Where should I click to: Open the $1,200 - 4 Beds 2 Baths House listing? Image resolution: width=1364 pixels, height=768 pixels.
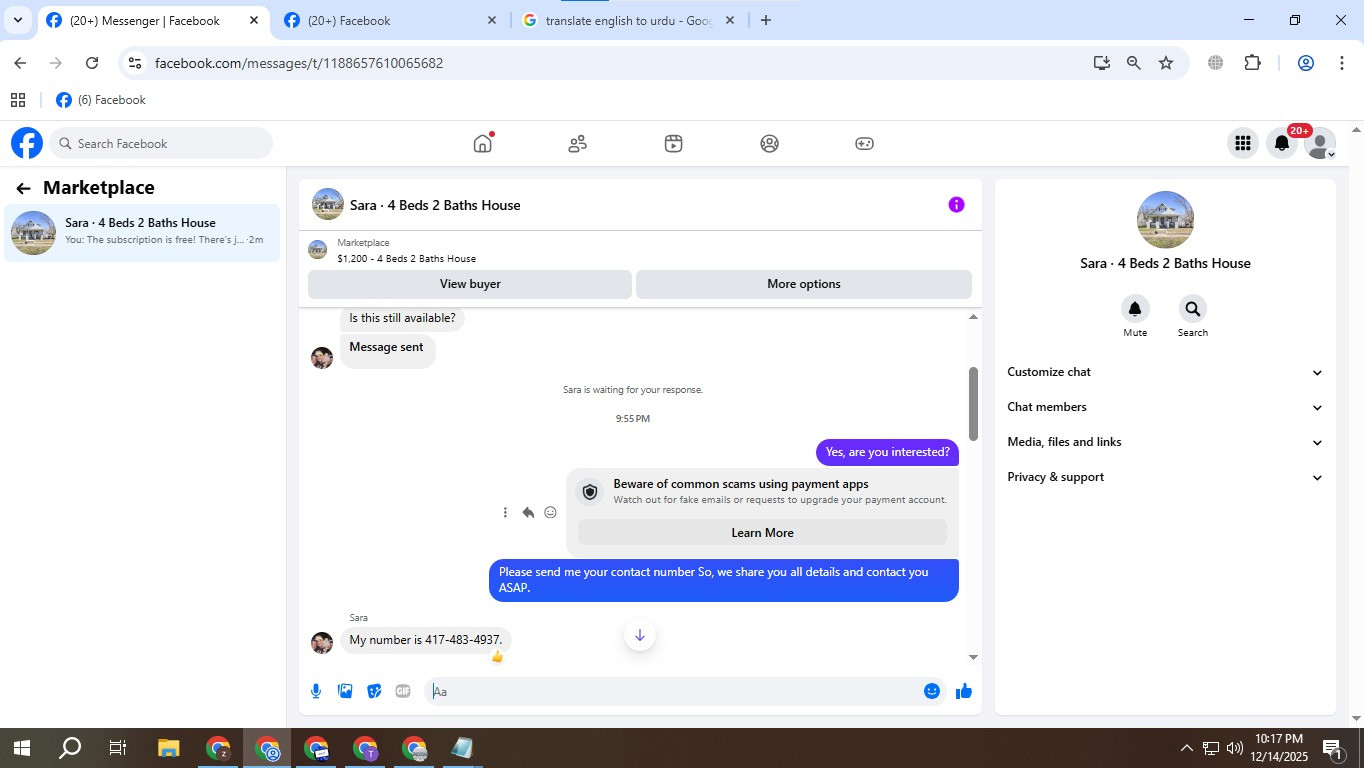coord(406,258)
